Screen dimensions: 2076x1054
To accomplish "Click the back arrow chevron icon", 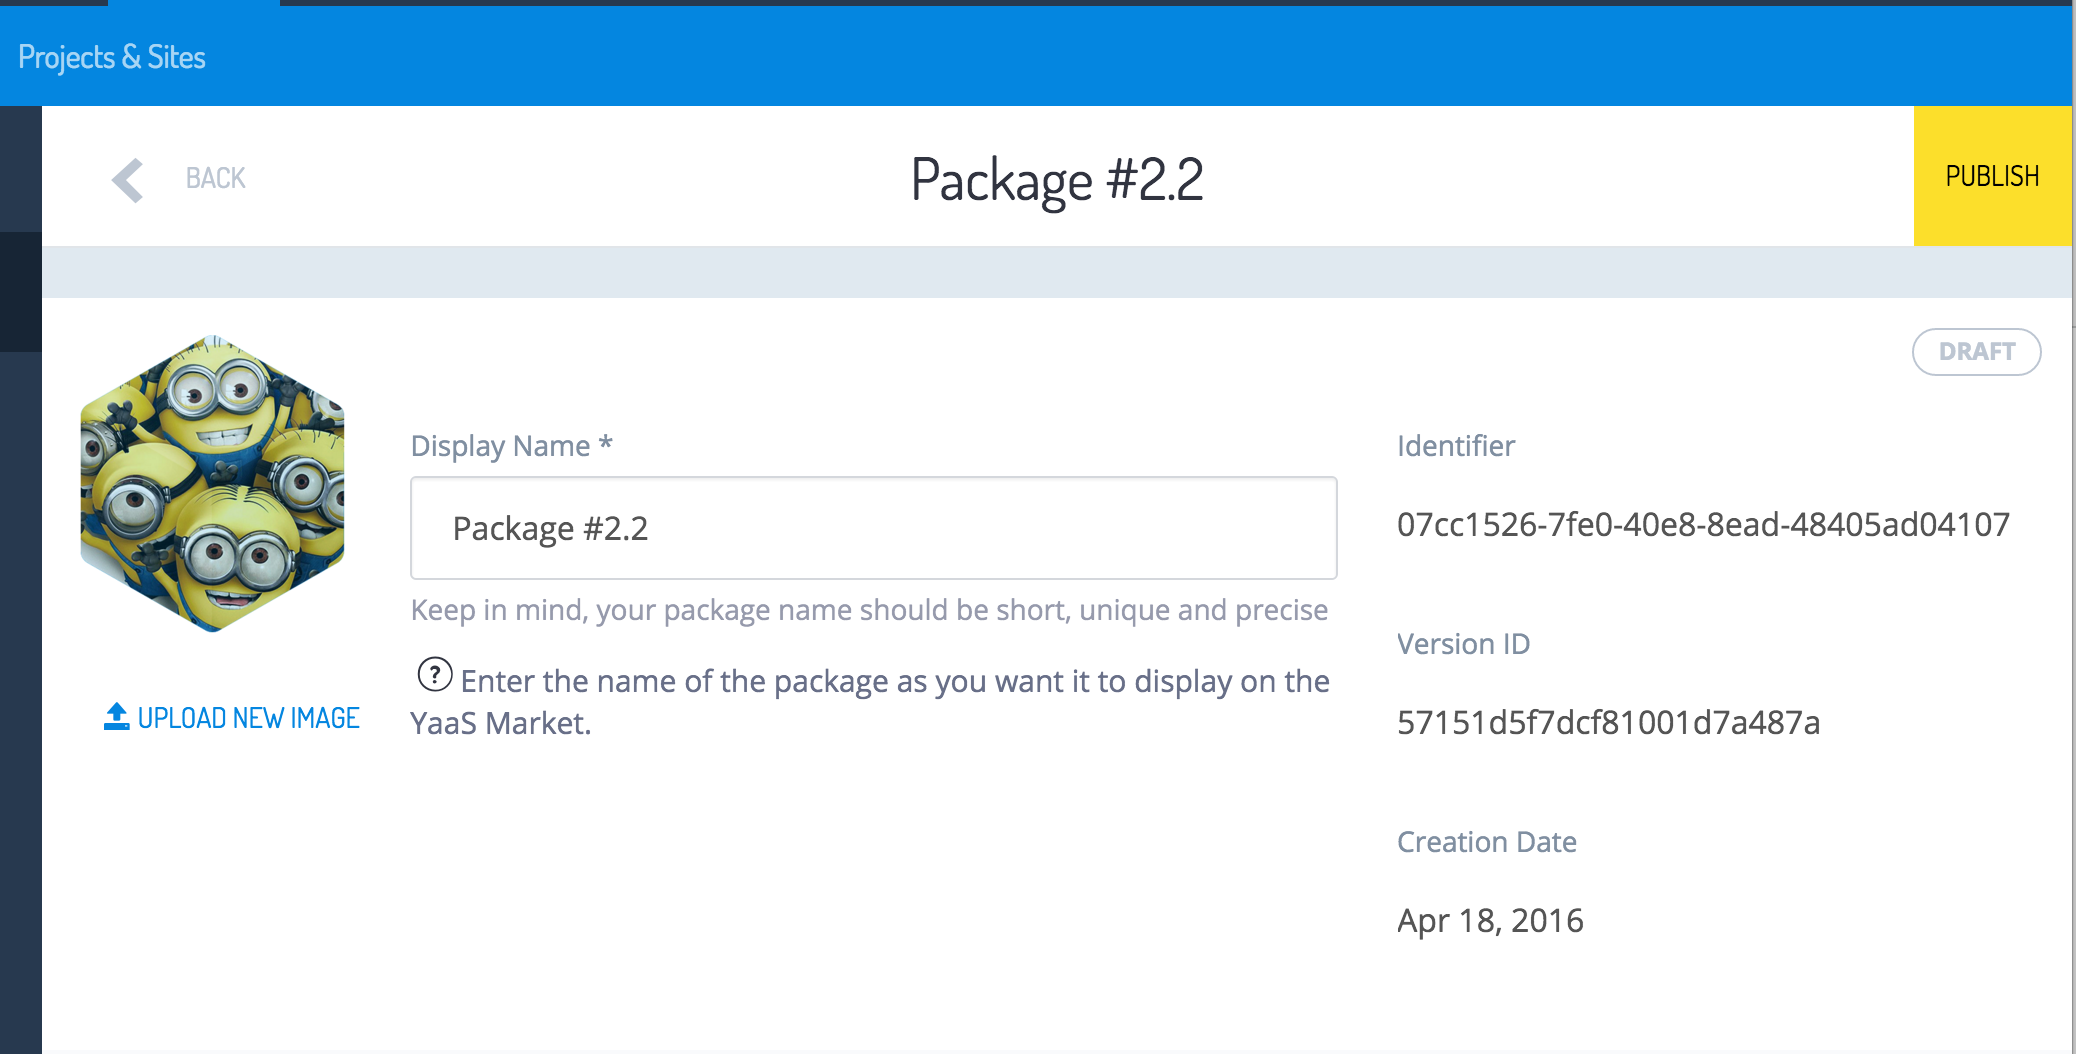I will coord(128,180).
